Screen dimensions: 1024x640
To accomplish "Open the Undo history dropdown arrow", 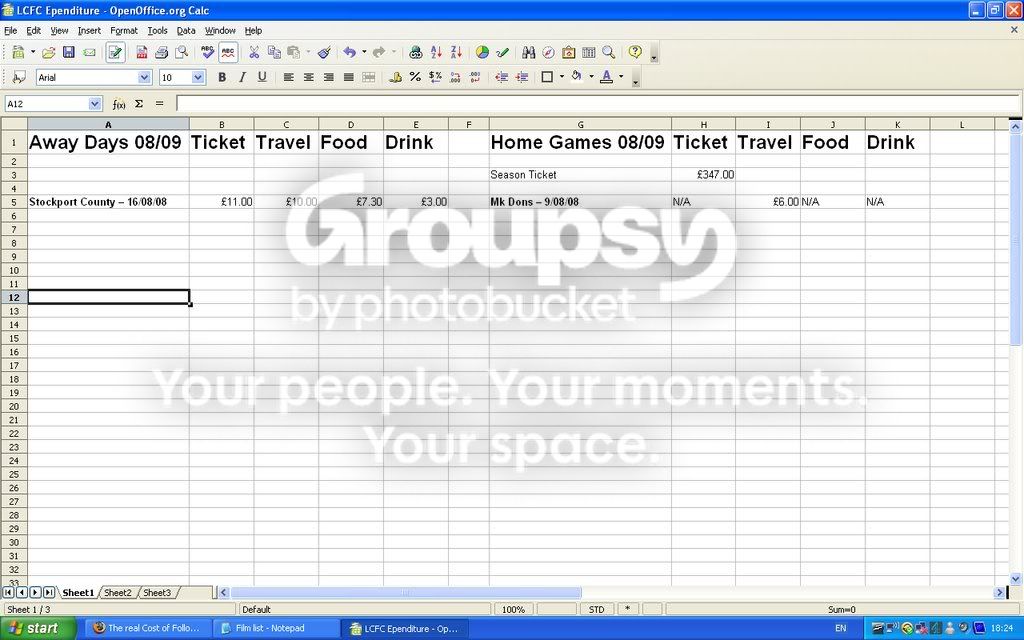I will point(364,52).
